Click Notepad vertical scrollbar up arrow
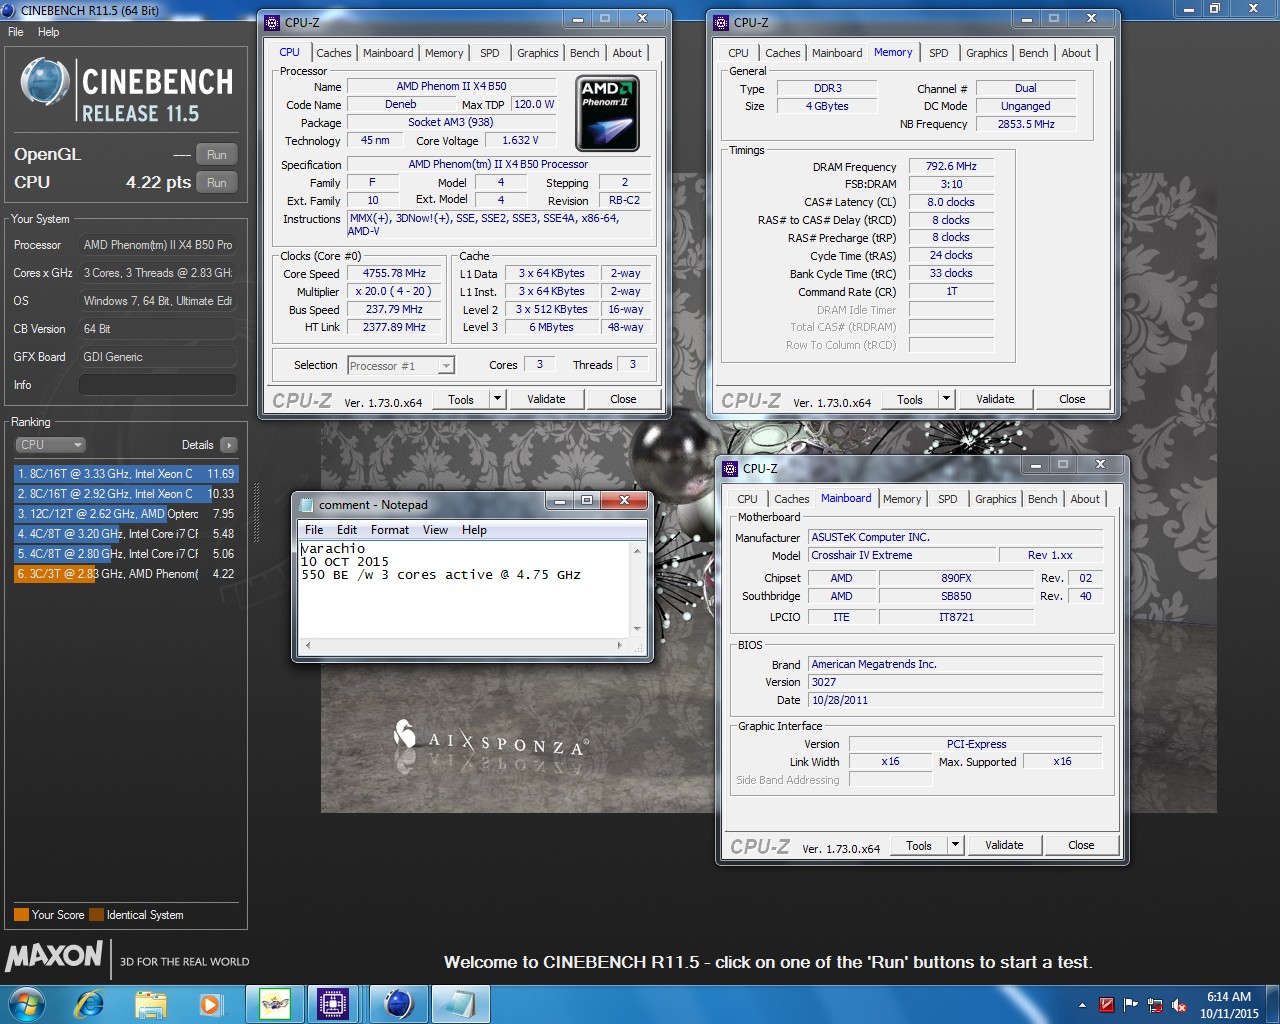Image resolution: width=1280 pixels, height=1024 pixels. (x=637, y=550)
